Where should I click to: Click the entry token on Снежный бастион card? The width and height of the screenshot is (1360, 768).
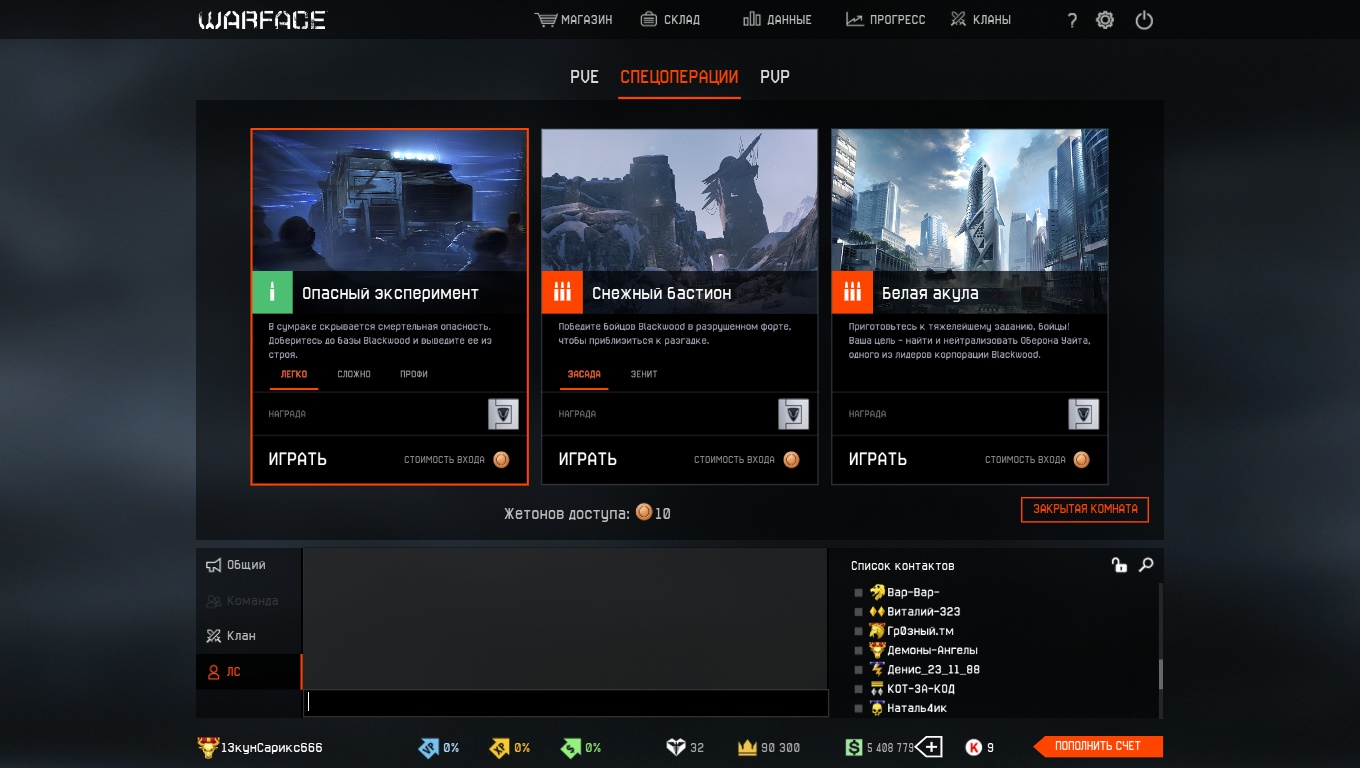[x=791, y=460]
